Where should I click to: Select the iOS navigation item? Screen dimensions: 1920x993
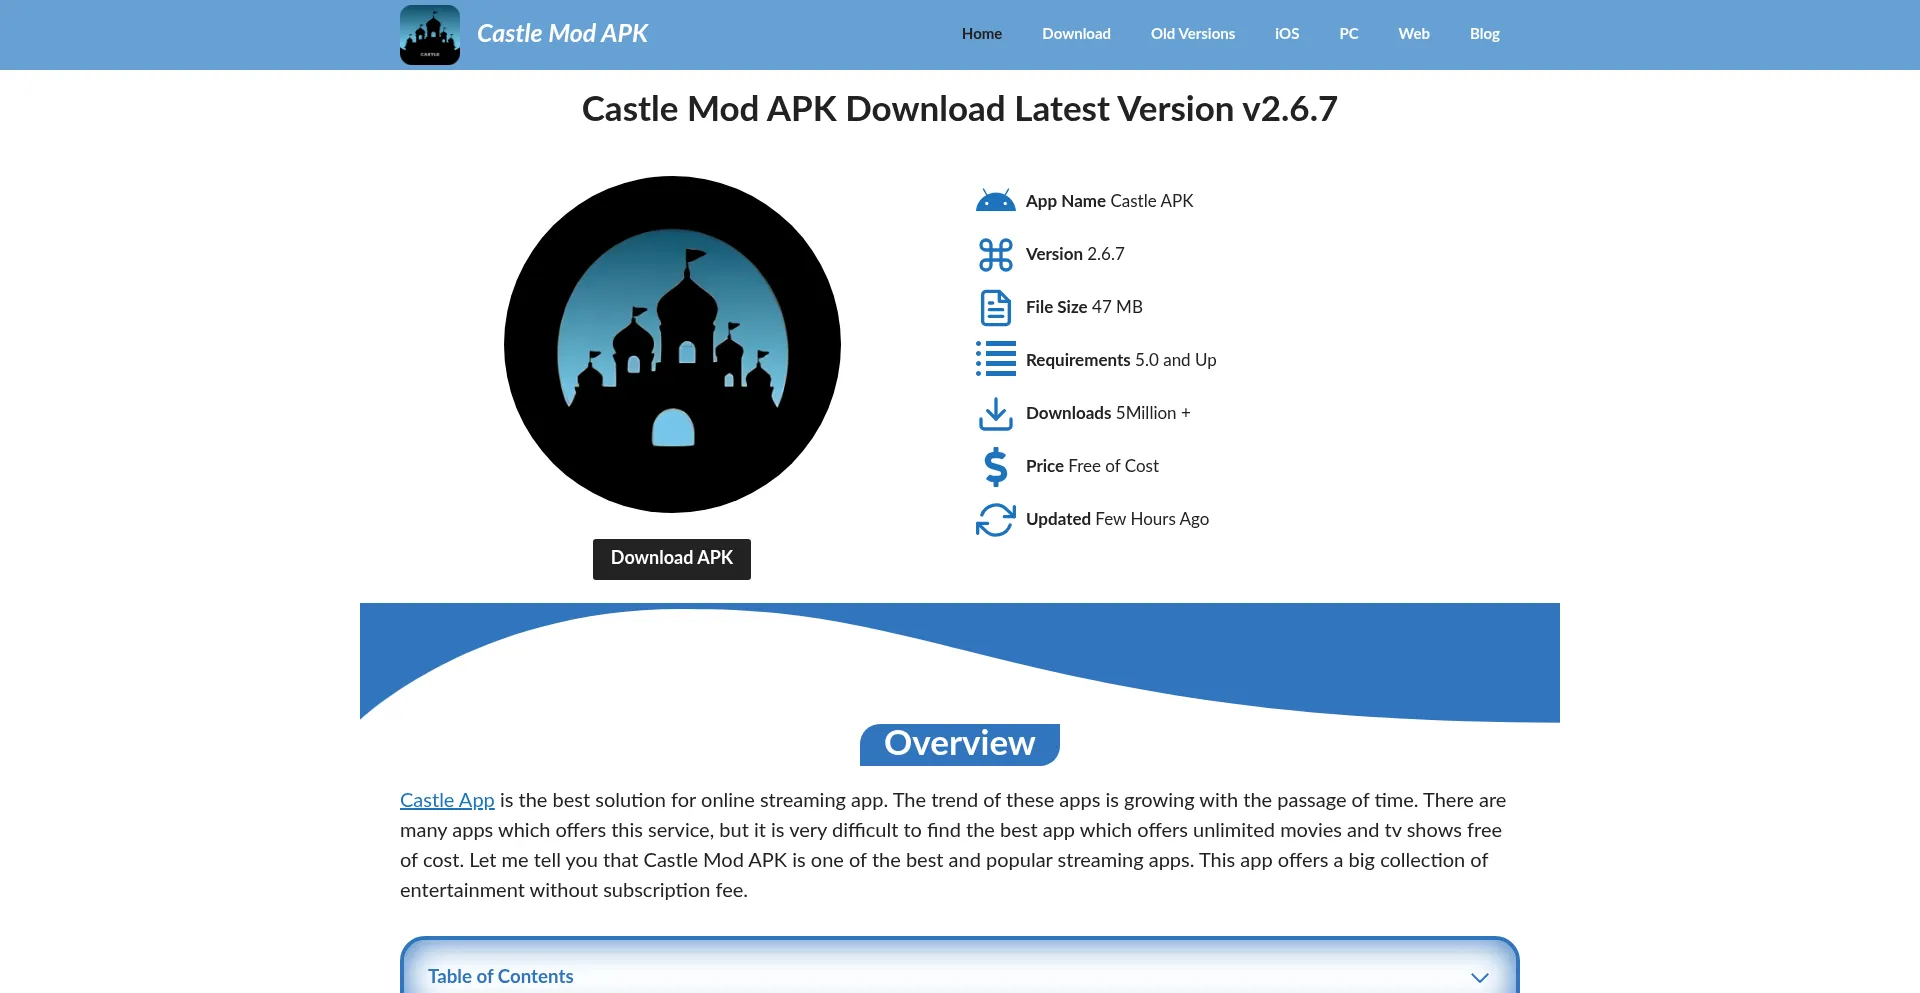1287,34
